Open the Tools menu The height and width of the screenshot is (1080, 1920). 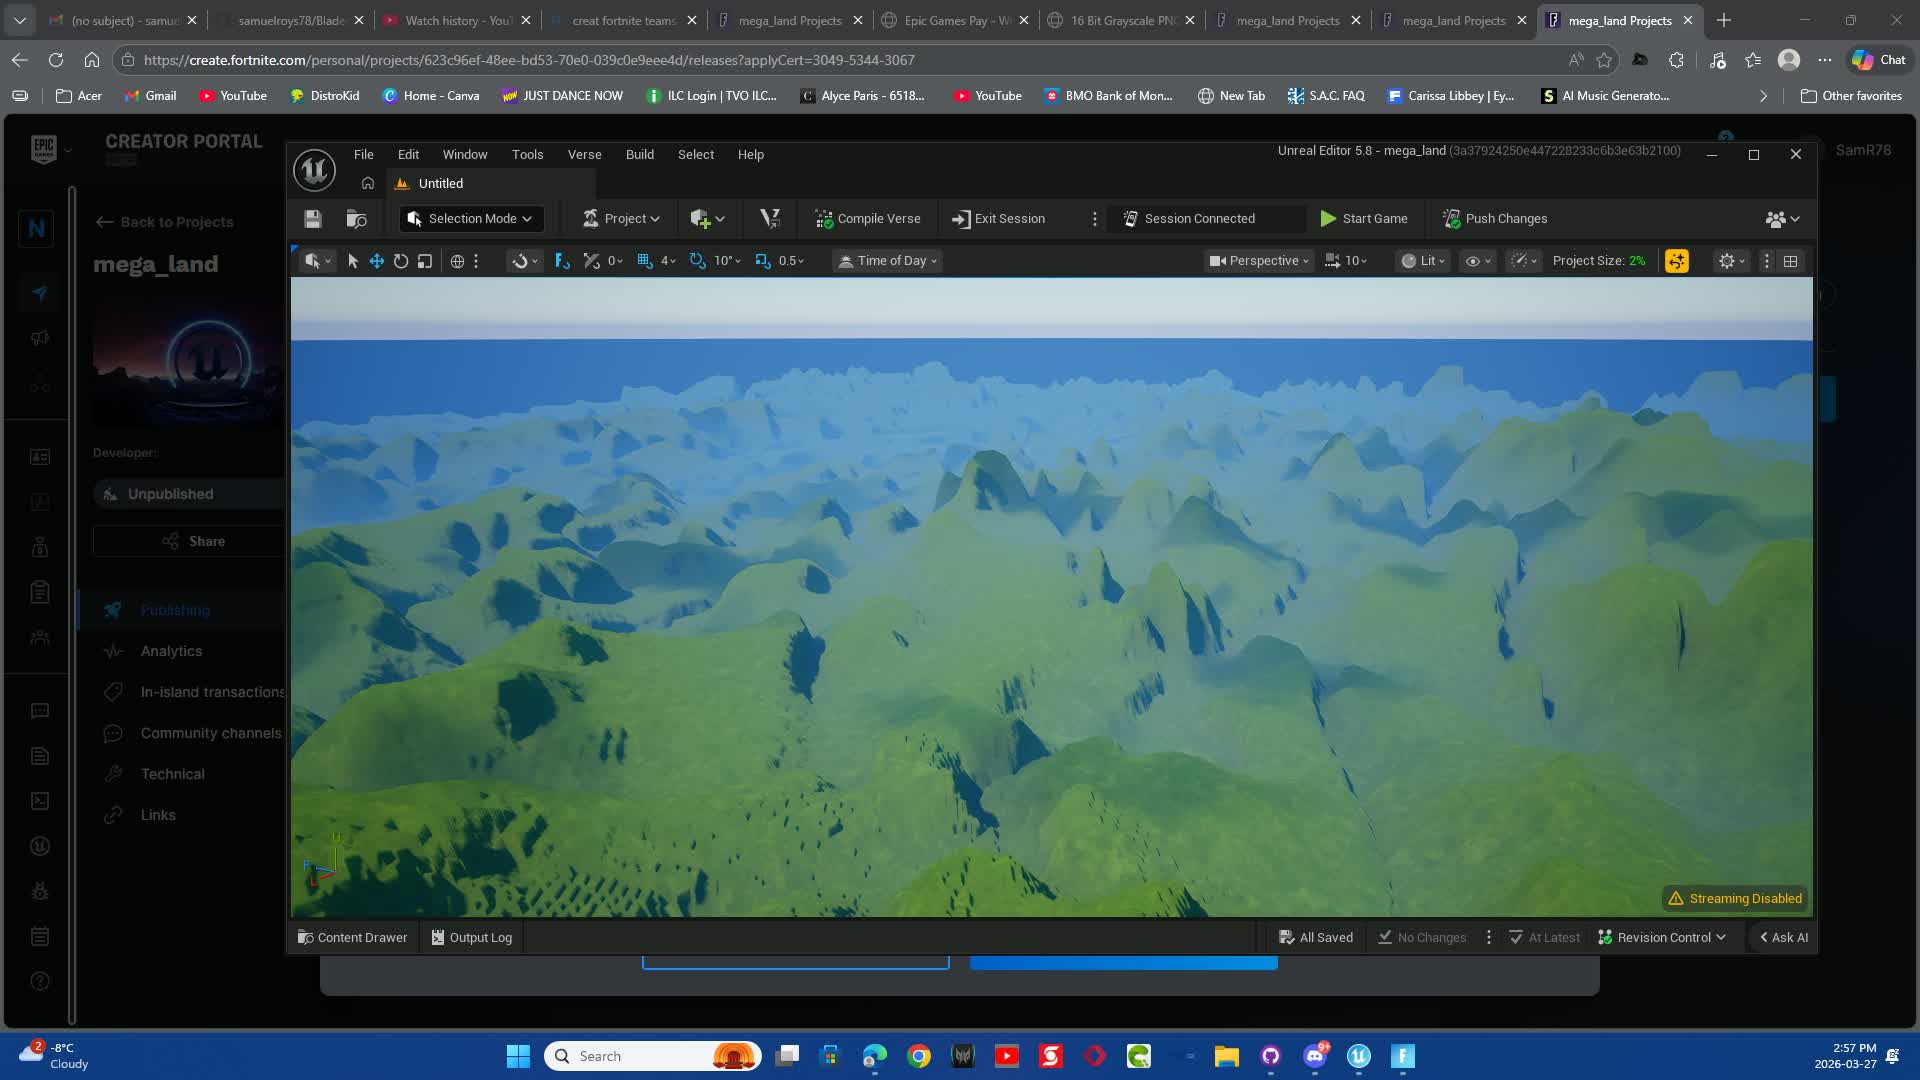[528, 155]
